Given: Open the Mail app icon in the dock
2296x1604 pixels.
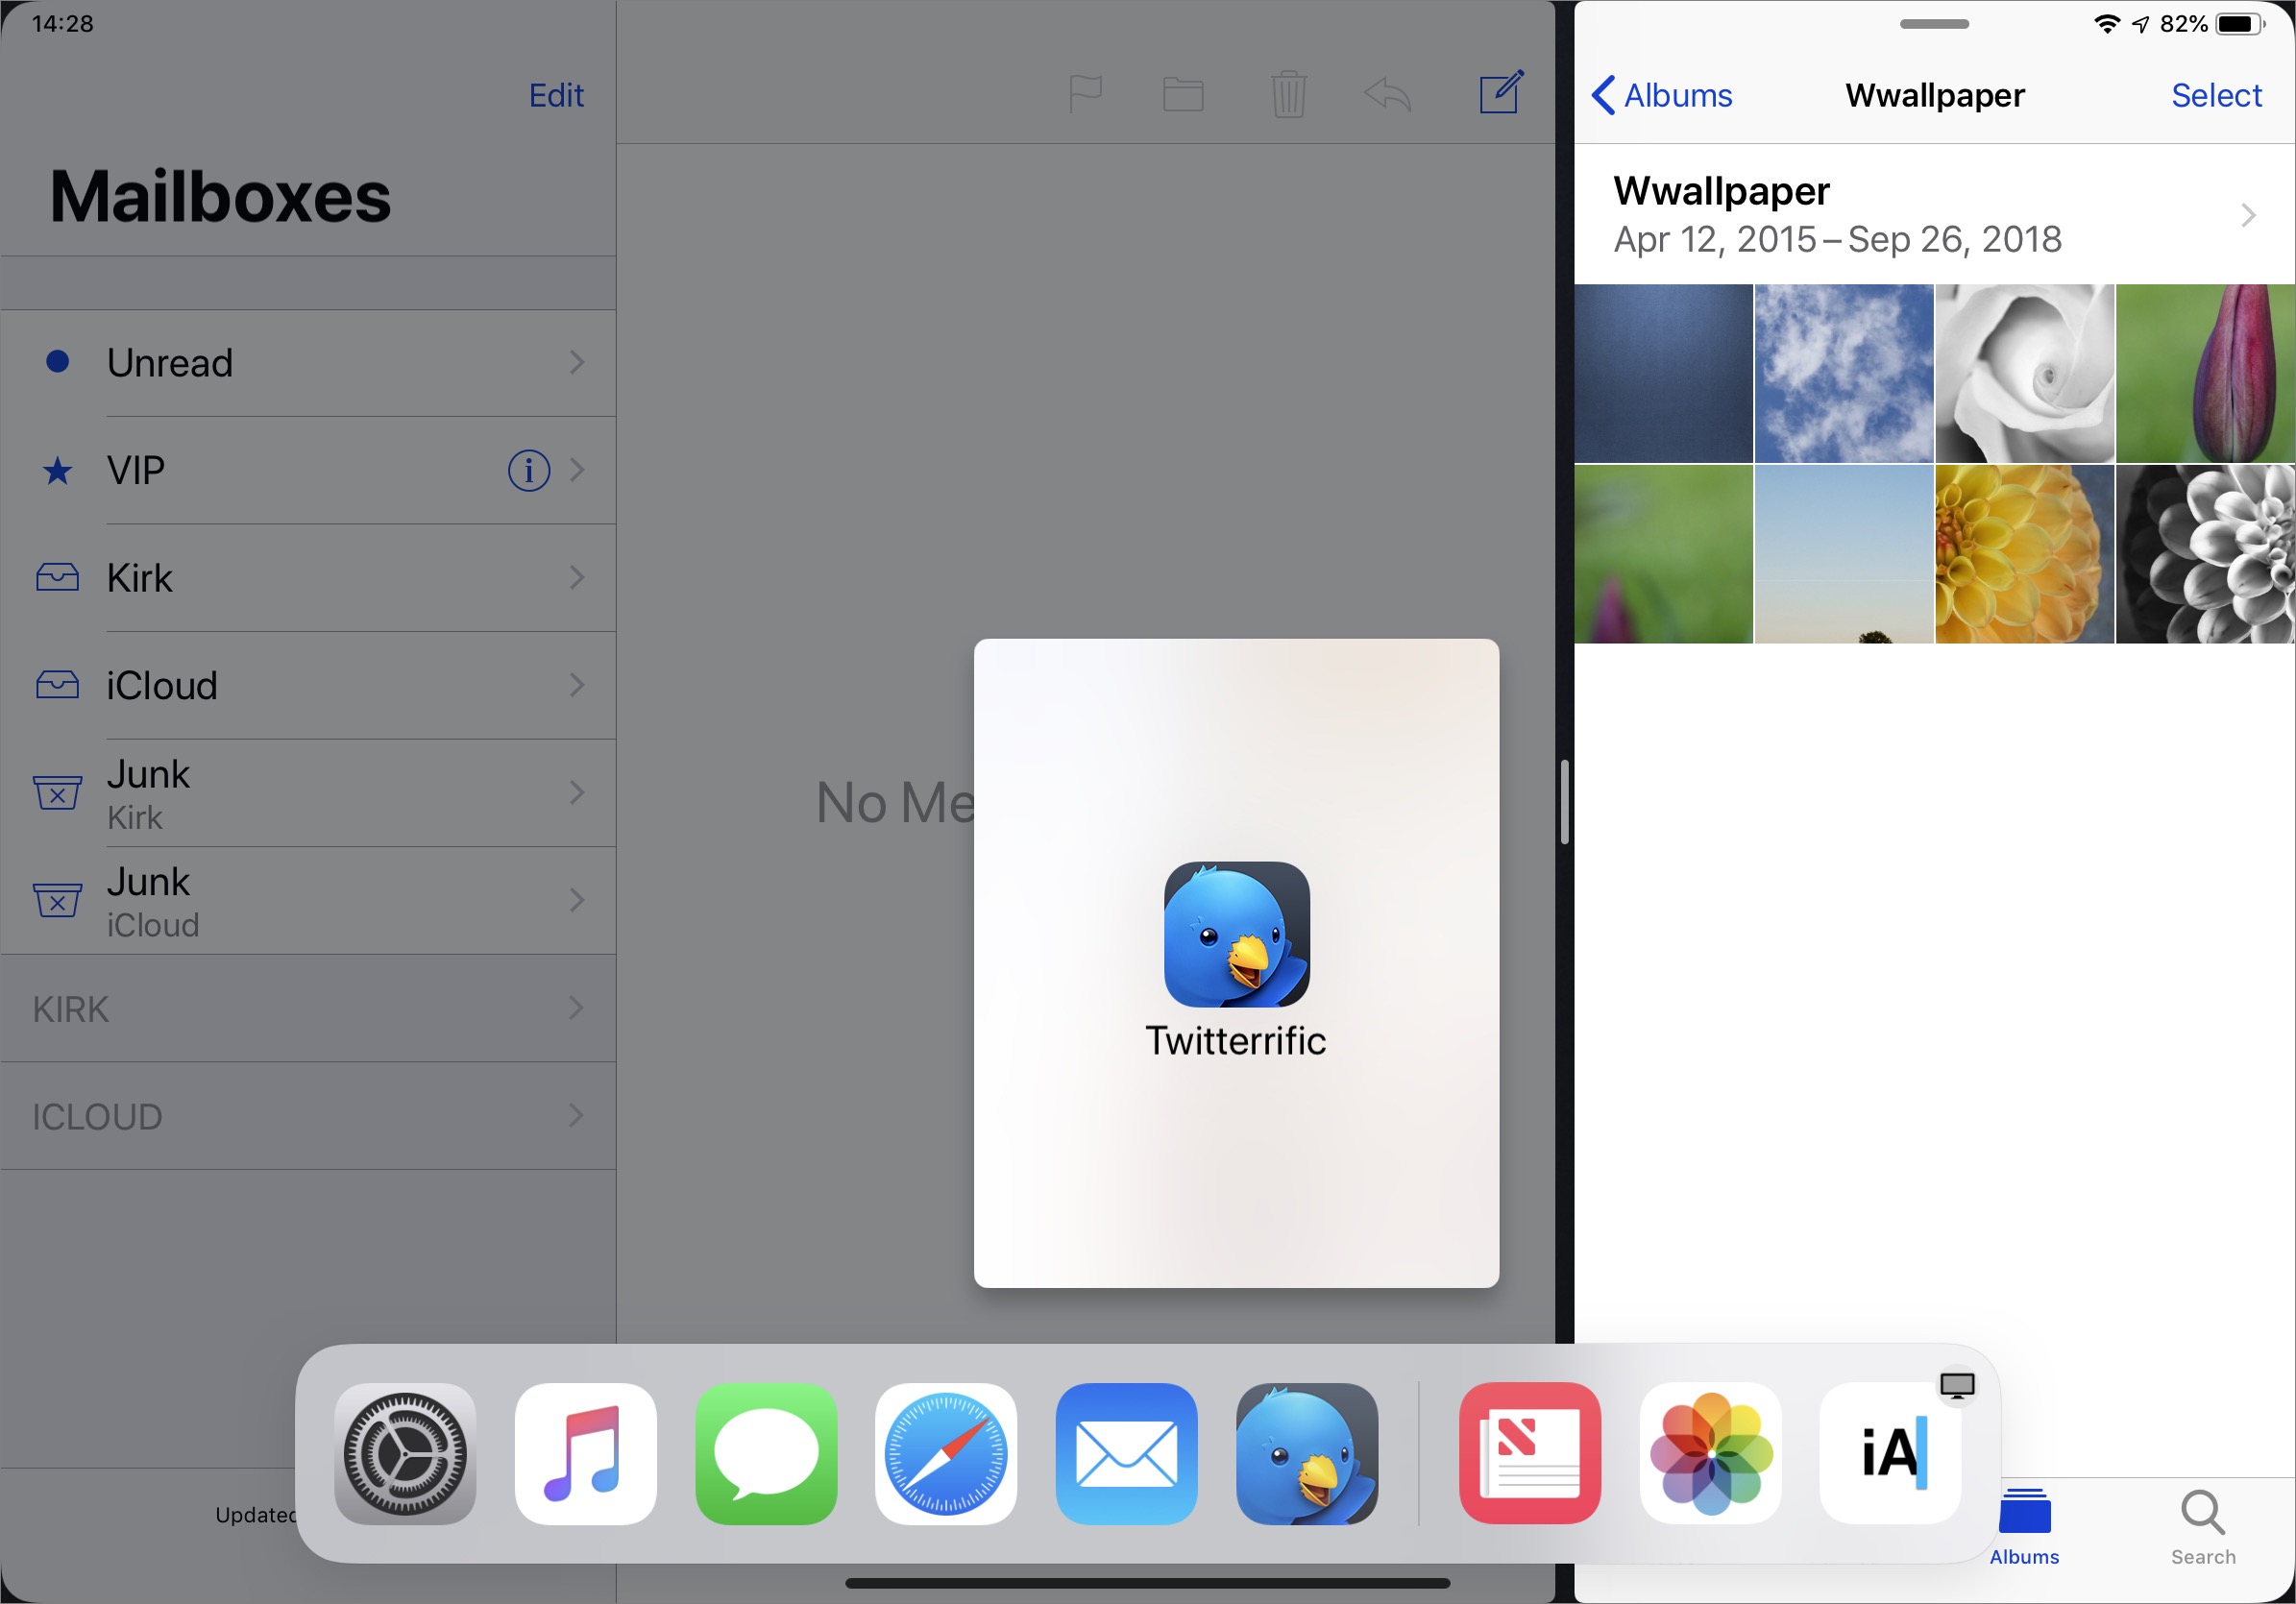Looking at the screenshot, I should 1126,1453.
